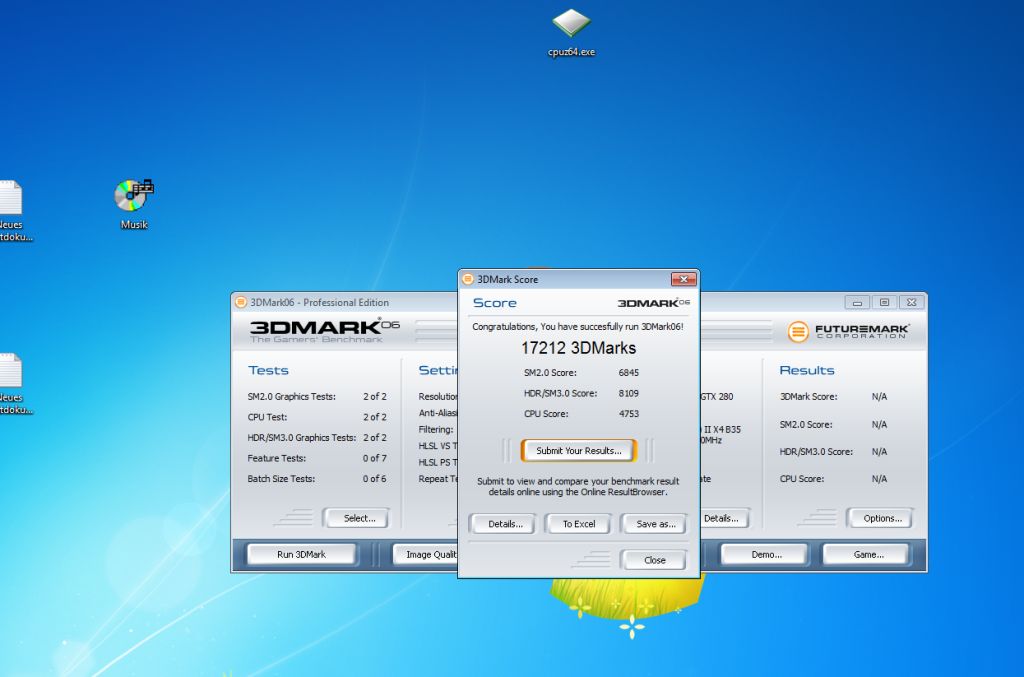Open system Details... in the main 3DMark06 window
The width and height of the screenshot is (1024, 677).
pyautogui.click(x=724, y=518)
